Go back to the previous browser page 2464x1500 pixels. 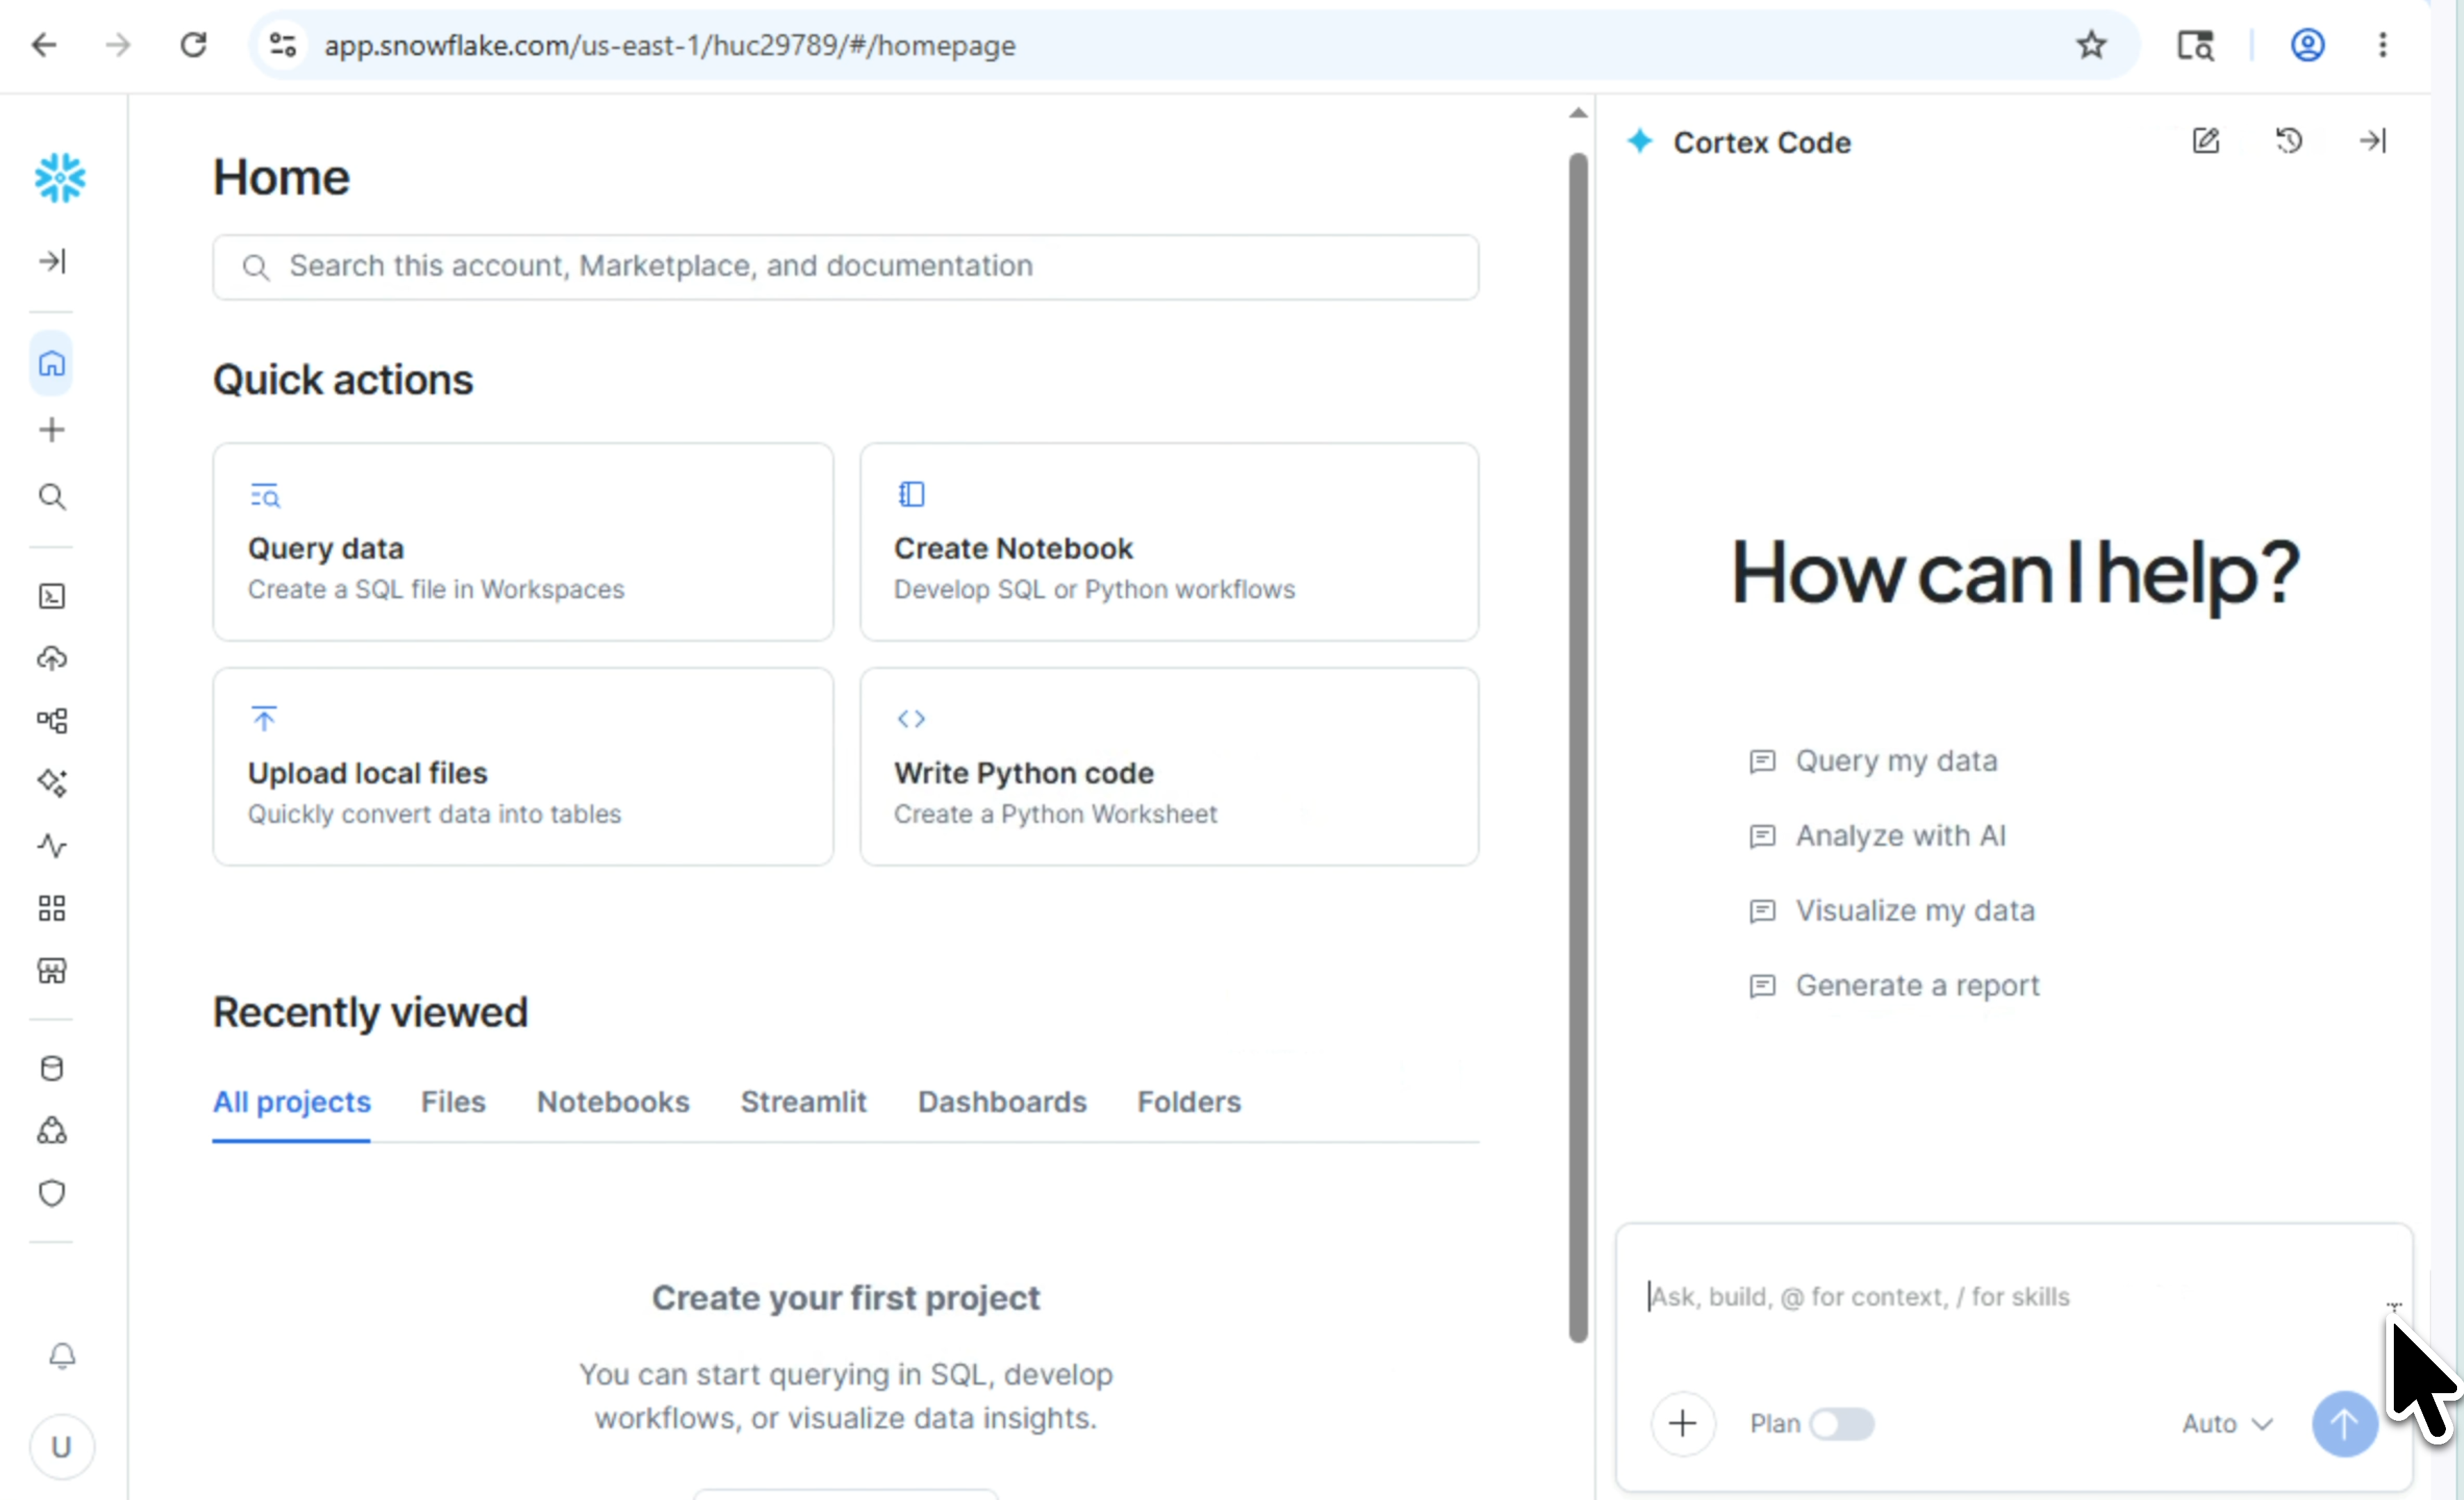click(44, 45)
